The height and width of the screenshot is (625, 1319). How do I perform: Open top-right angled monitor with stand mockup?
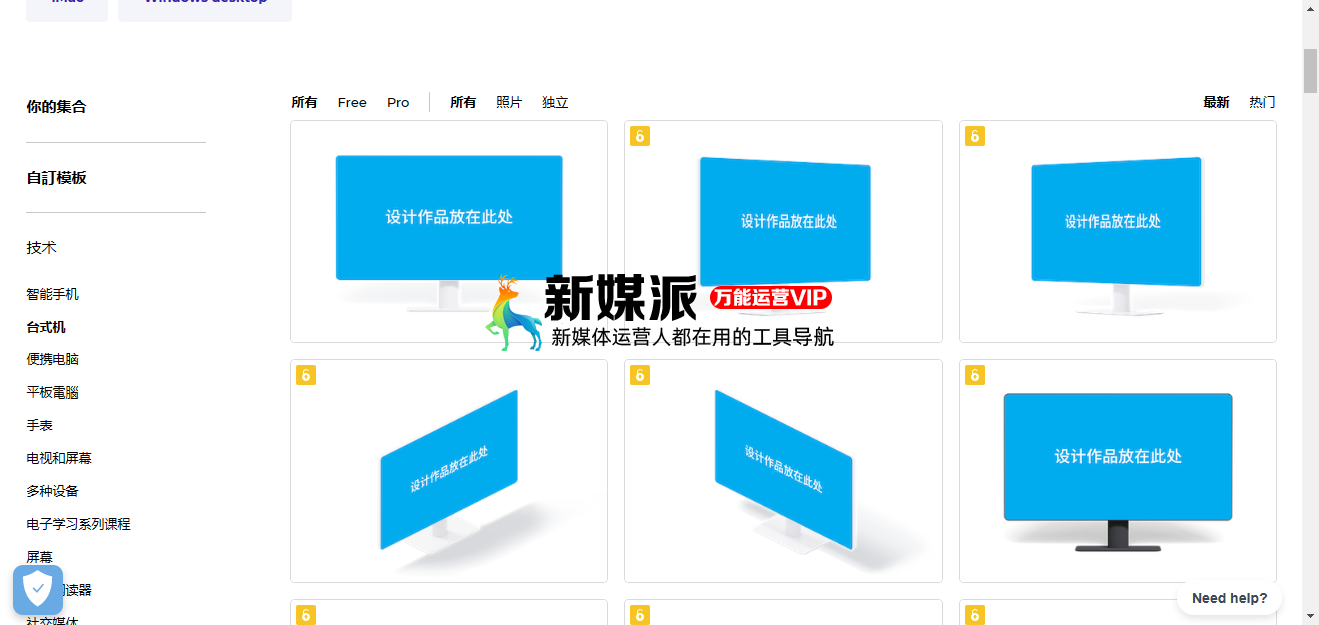tap(1118, 232)
